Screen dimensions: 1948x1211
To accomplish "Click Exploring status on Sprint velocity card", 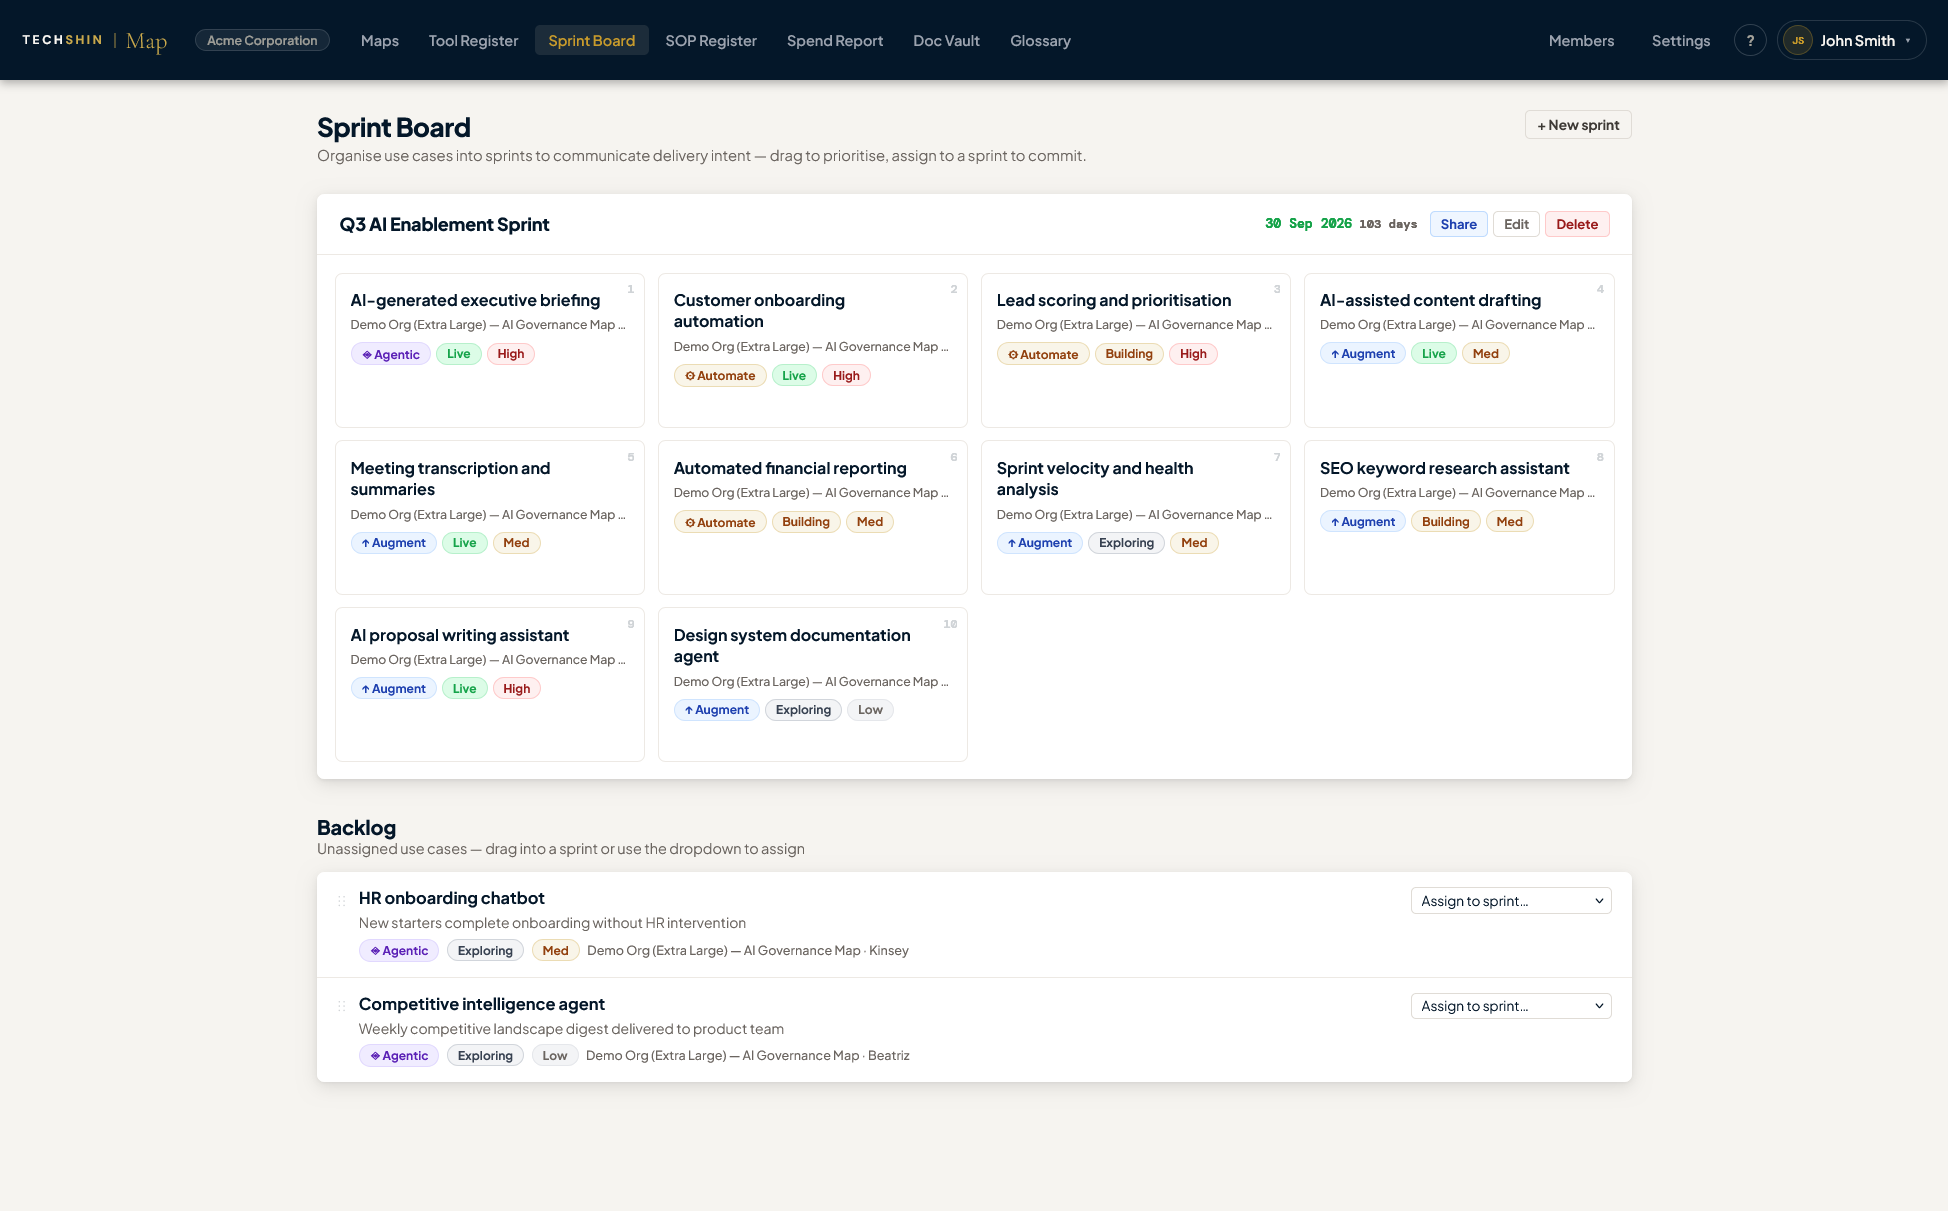I will click(1126, 543).
